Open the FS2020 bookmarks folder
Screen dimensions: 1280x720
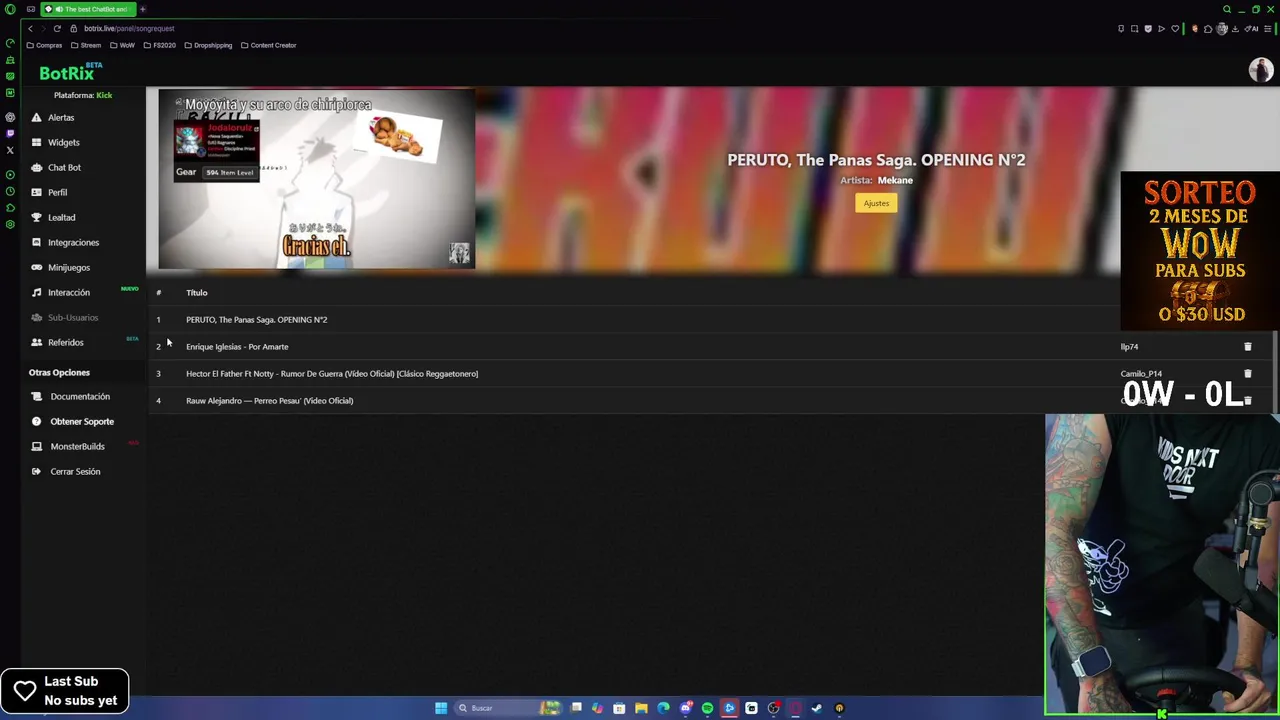(160, 45)
